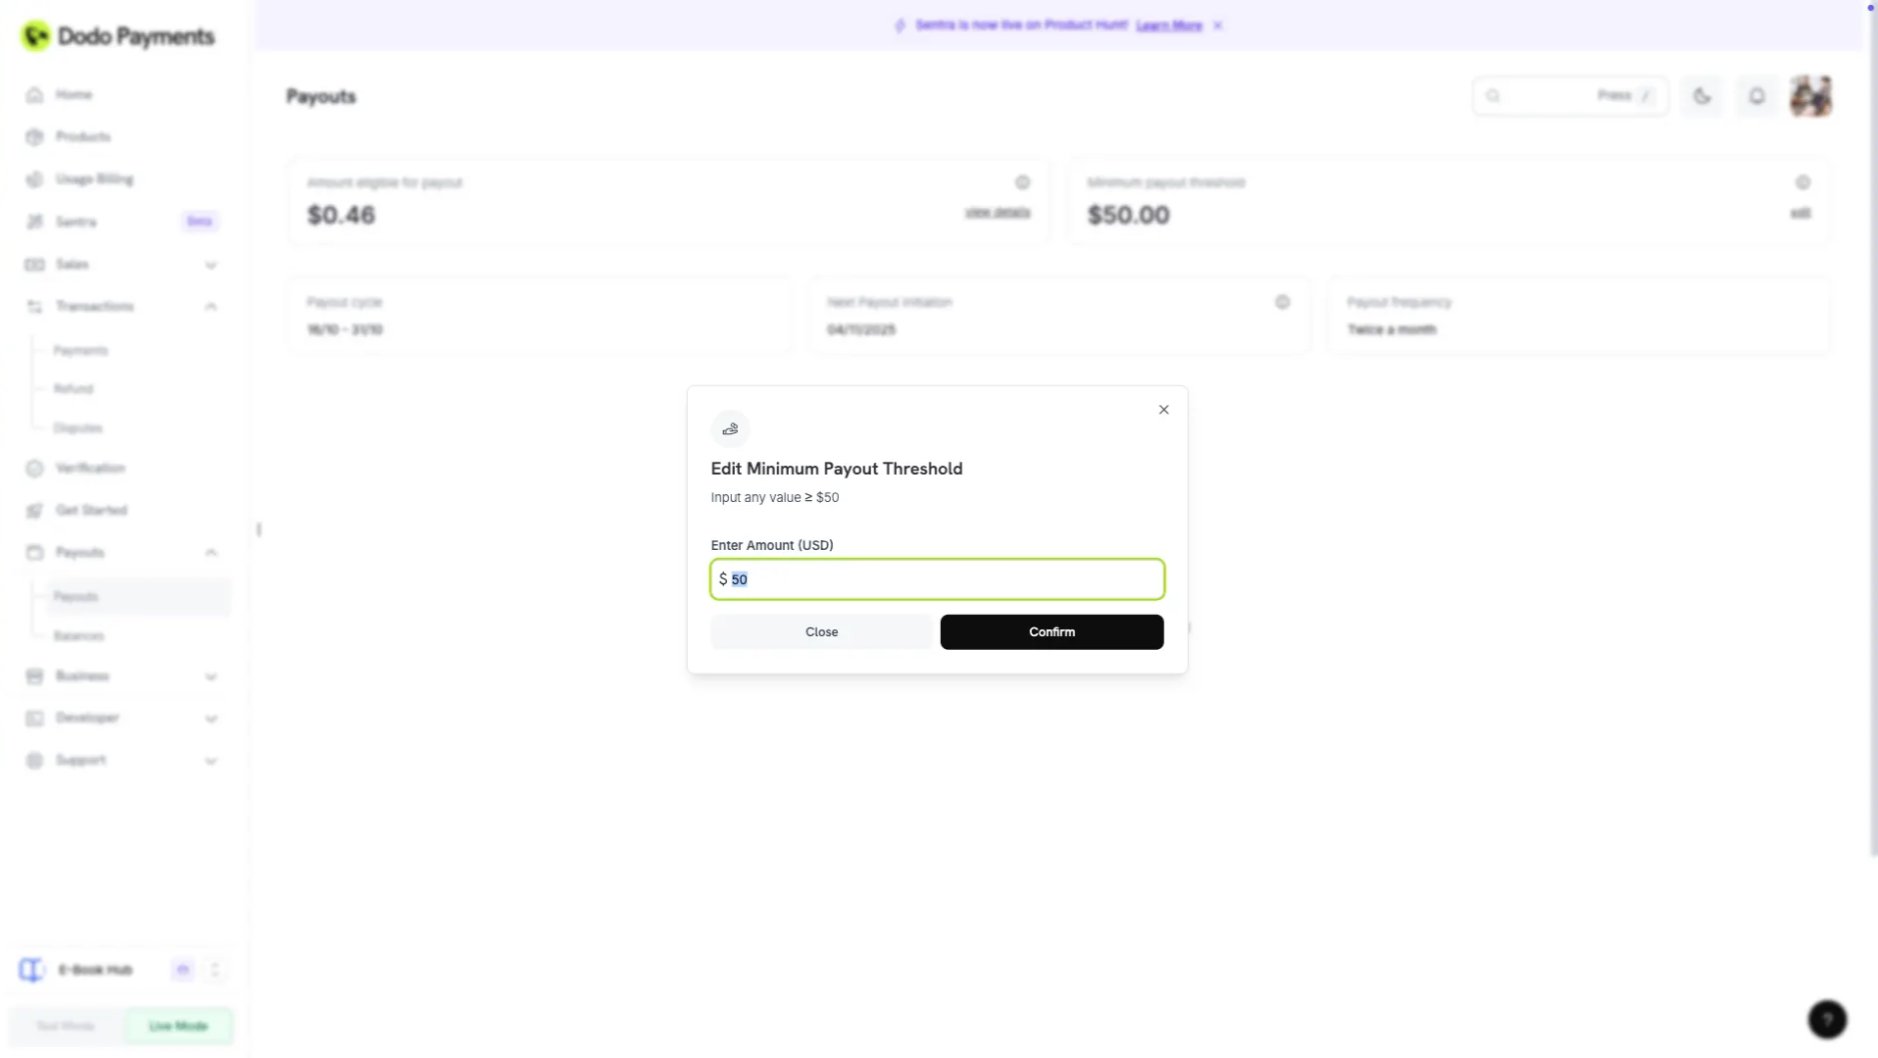Select the Verification icon in the sidebar
Screen dimensions: 1878x1058
coord(36,467)
